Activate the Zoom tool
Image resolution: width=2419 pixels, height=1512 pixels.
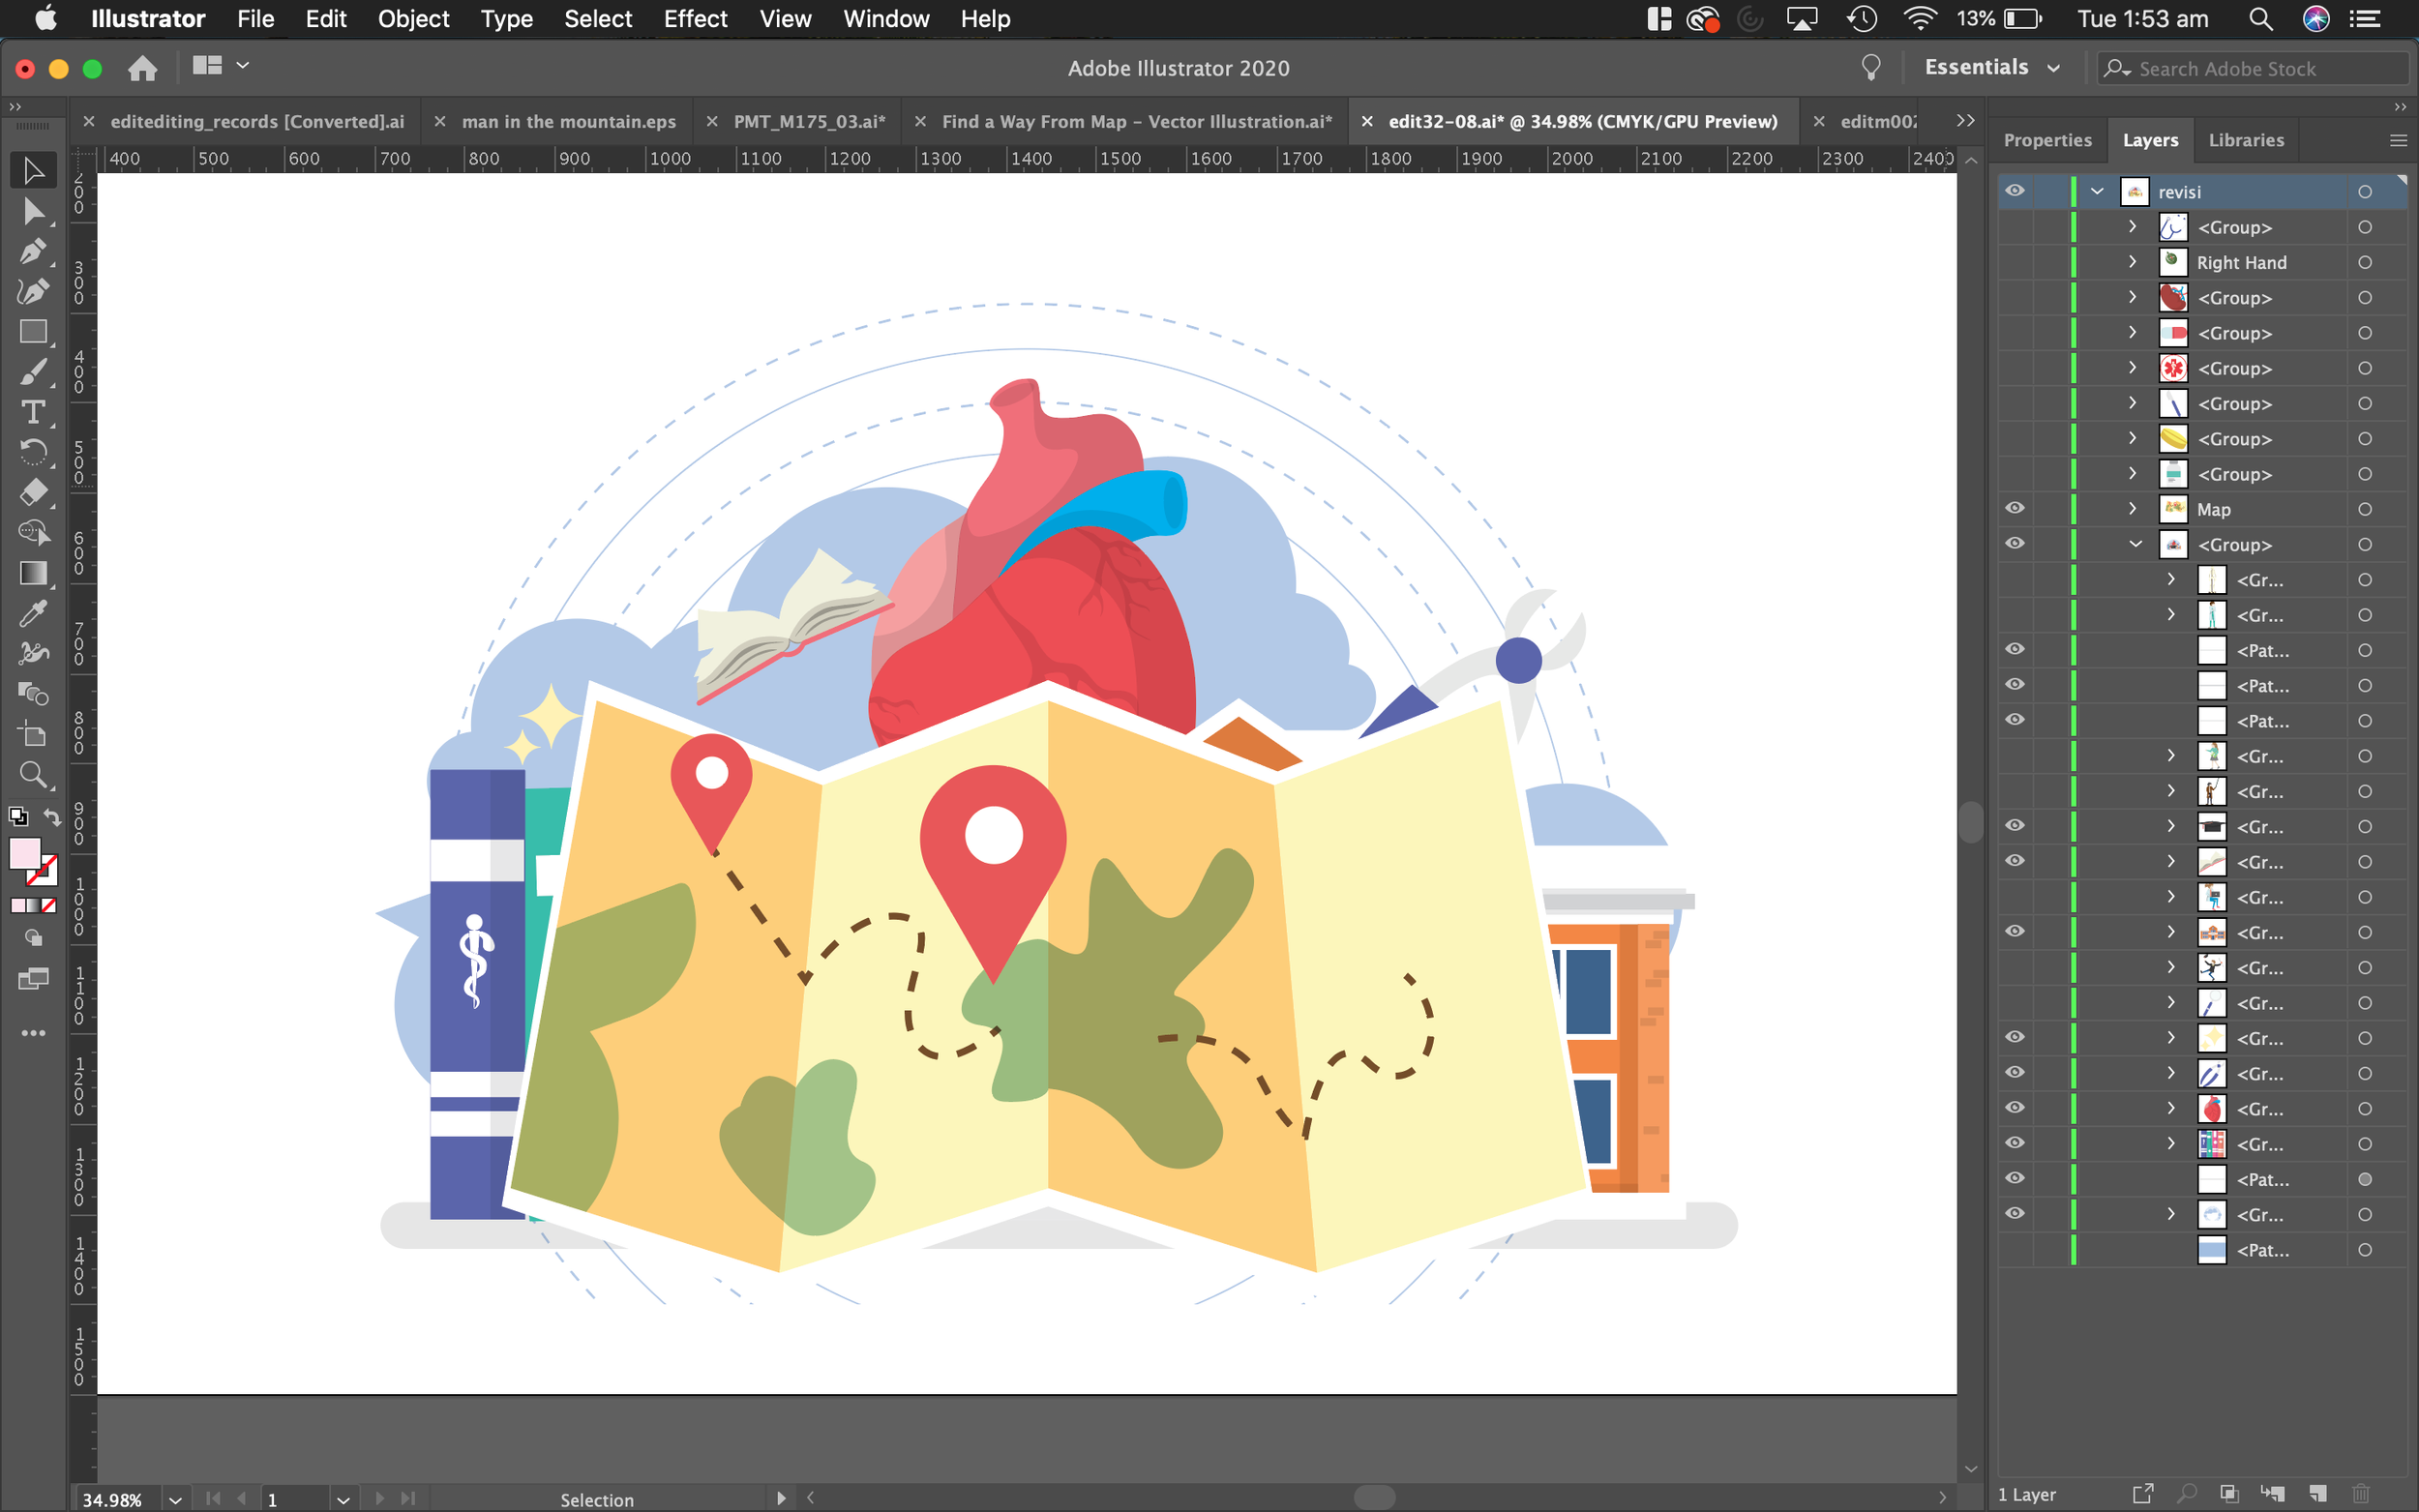pyautogui.click(x=33, y=775)
